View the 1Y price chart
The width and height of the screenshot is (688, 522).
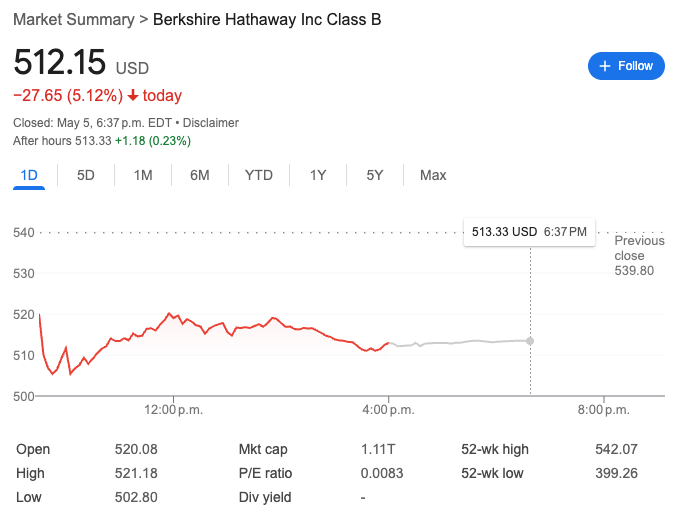[x=318, y=175]
